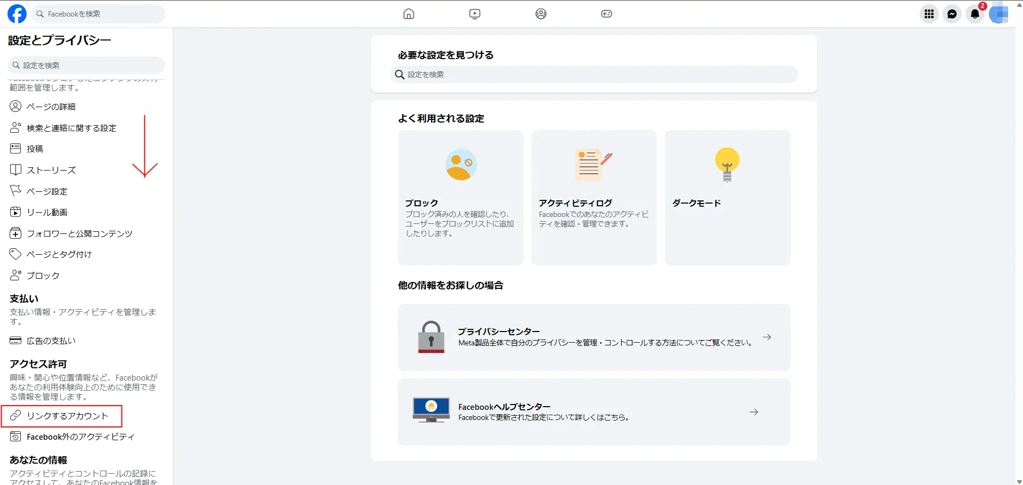This screenshot has height=485, width=1023.
Task: Click the フォロワーと公開コンテンツ plus icon
Action: point(16,233)
